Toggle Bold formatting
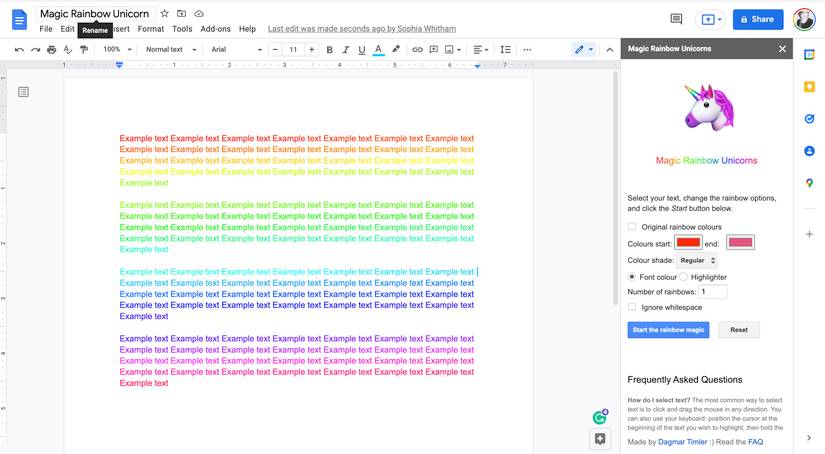 pos(328,49)
